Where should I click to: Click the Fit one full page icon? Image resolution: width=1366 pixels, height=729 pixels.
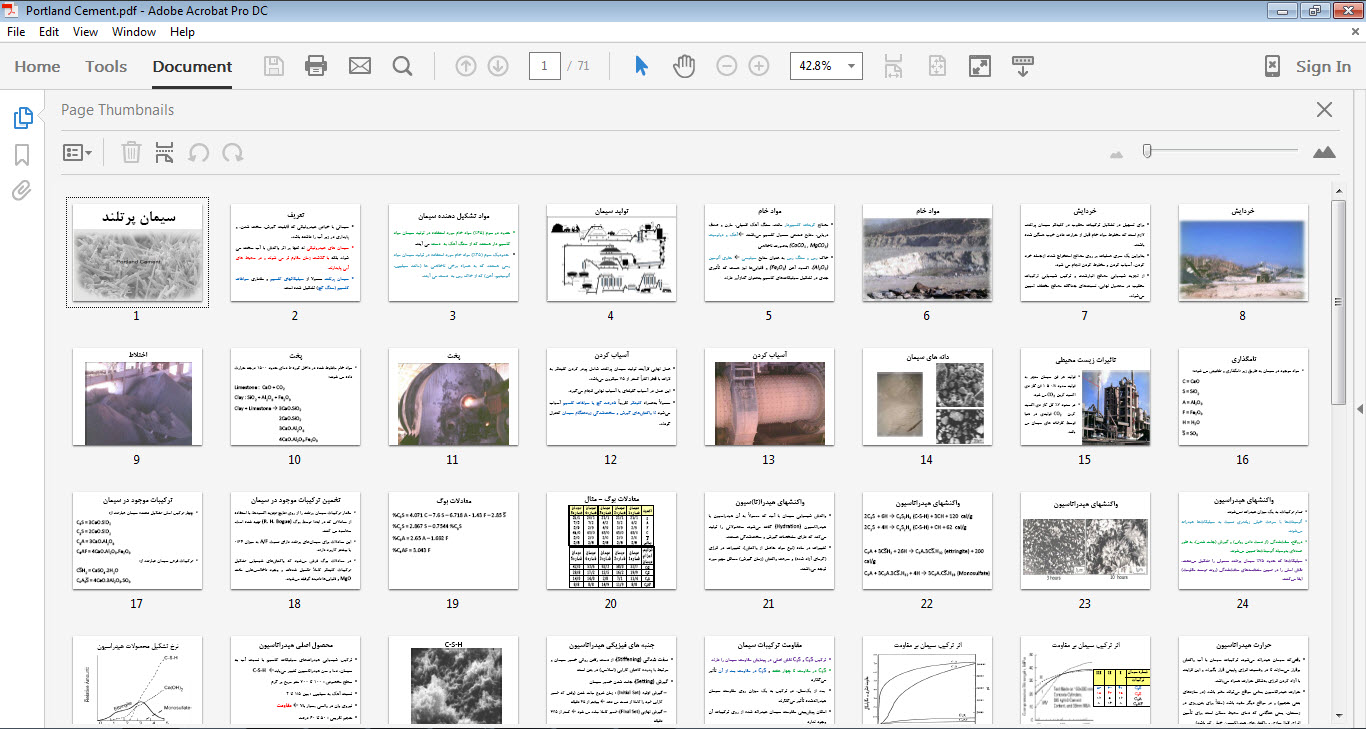click(937, 66)
